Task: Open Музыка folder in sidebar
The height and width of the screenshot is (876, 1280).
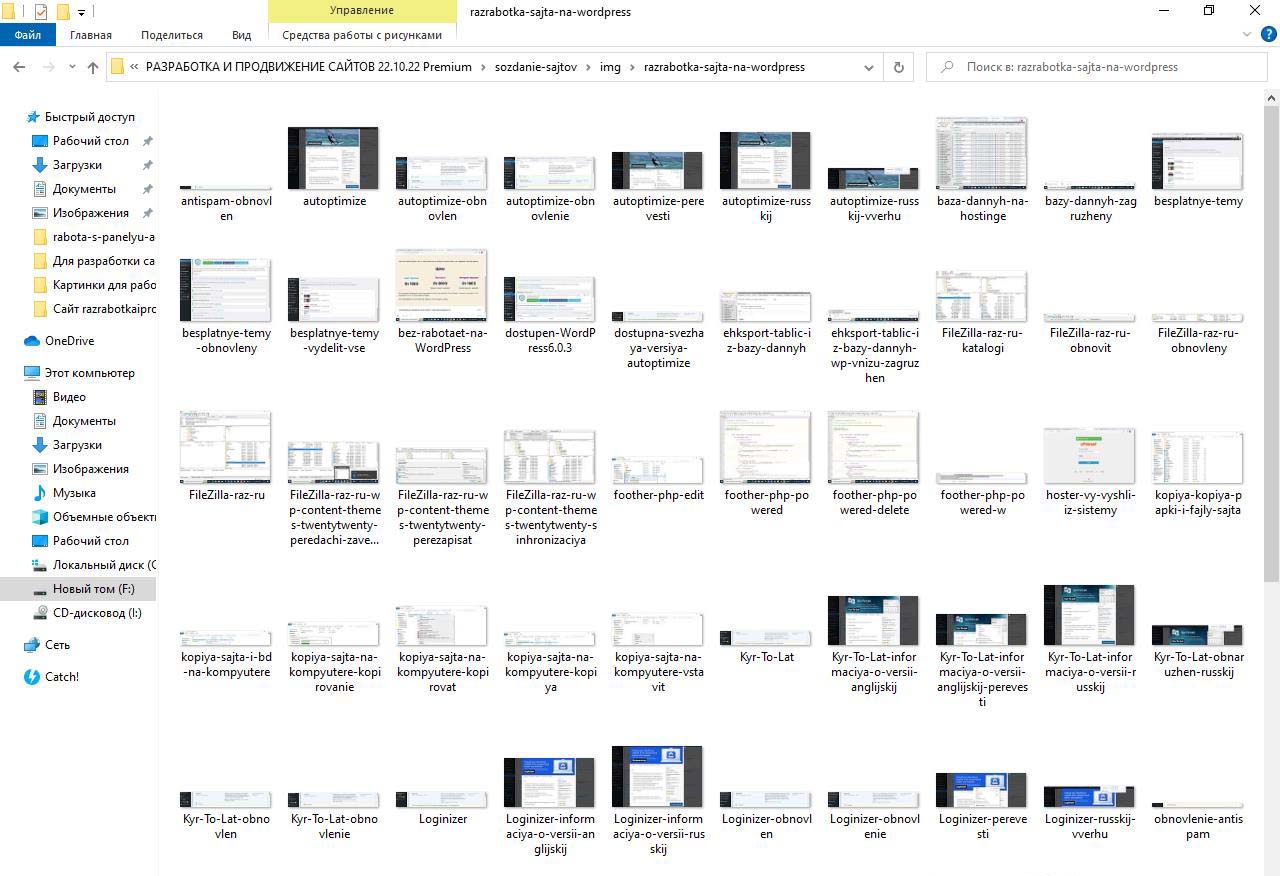Action: (x=74, y=493)
